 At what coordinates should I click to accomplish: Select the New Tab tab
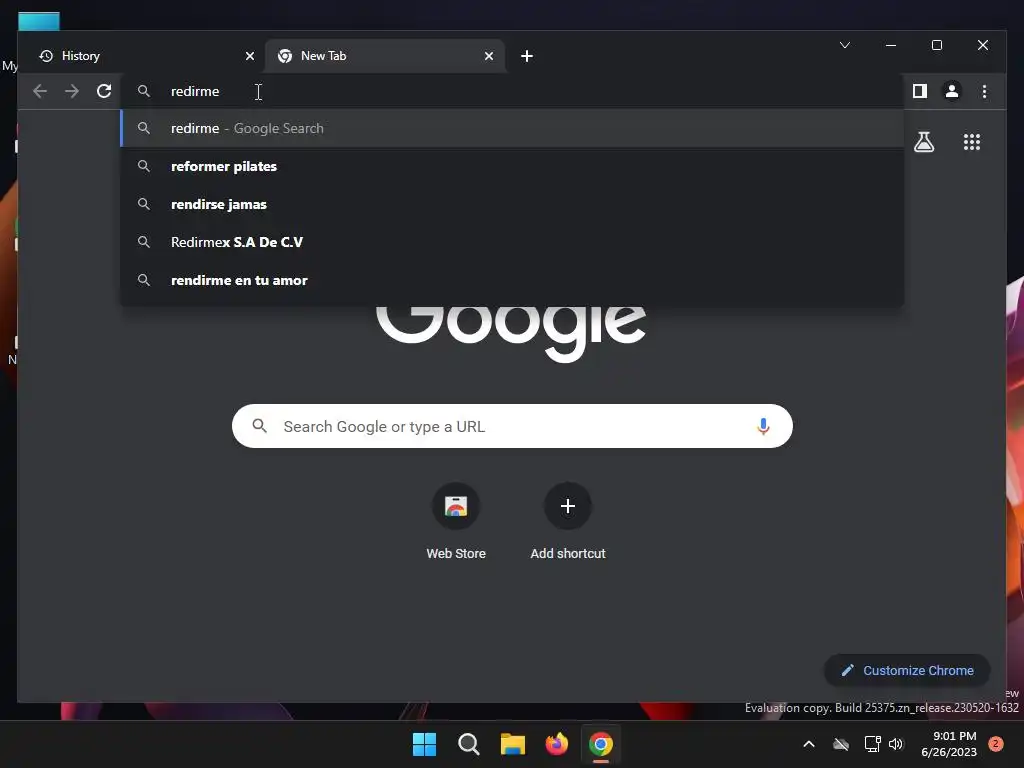(x=385, y=56)
